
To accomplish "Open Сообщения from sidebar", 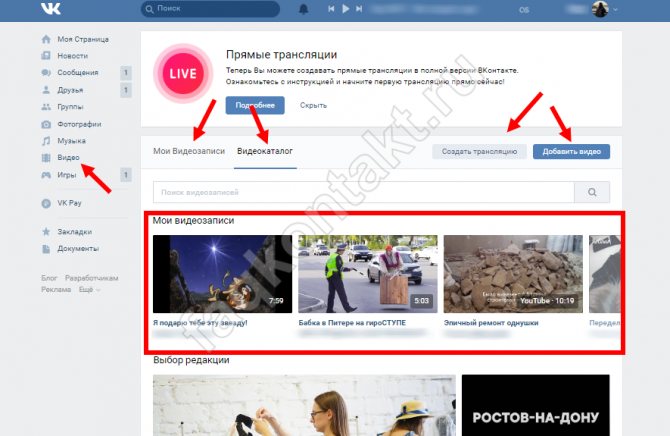I will tap(78, 73).
